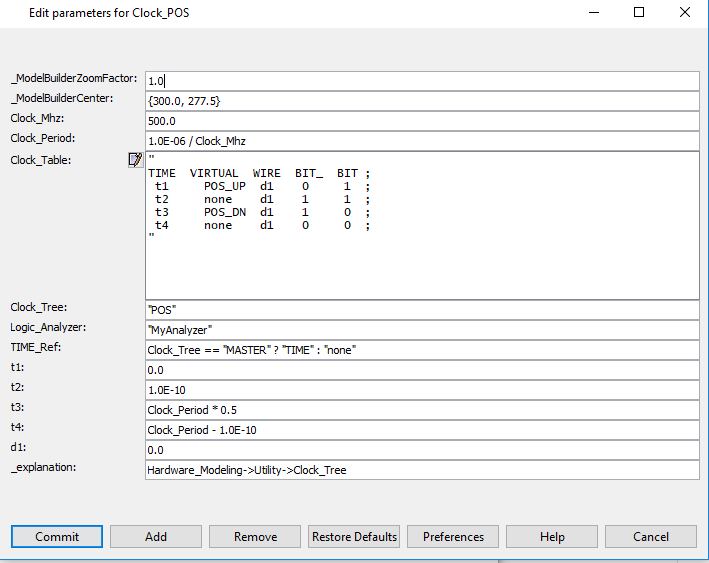The width and height of the screenshot is (709, 563).
Task: Open the Clock_Table edit icon
Action: [136, 160]
